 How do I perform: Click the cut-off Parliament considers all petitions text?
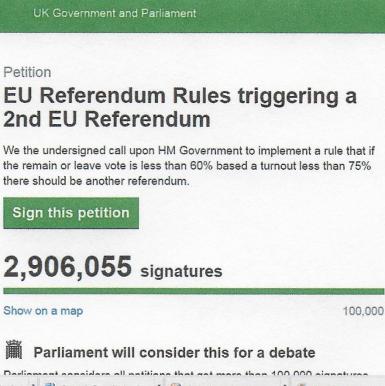[x=186, y=373]
